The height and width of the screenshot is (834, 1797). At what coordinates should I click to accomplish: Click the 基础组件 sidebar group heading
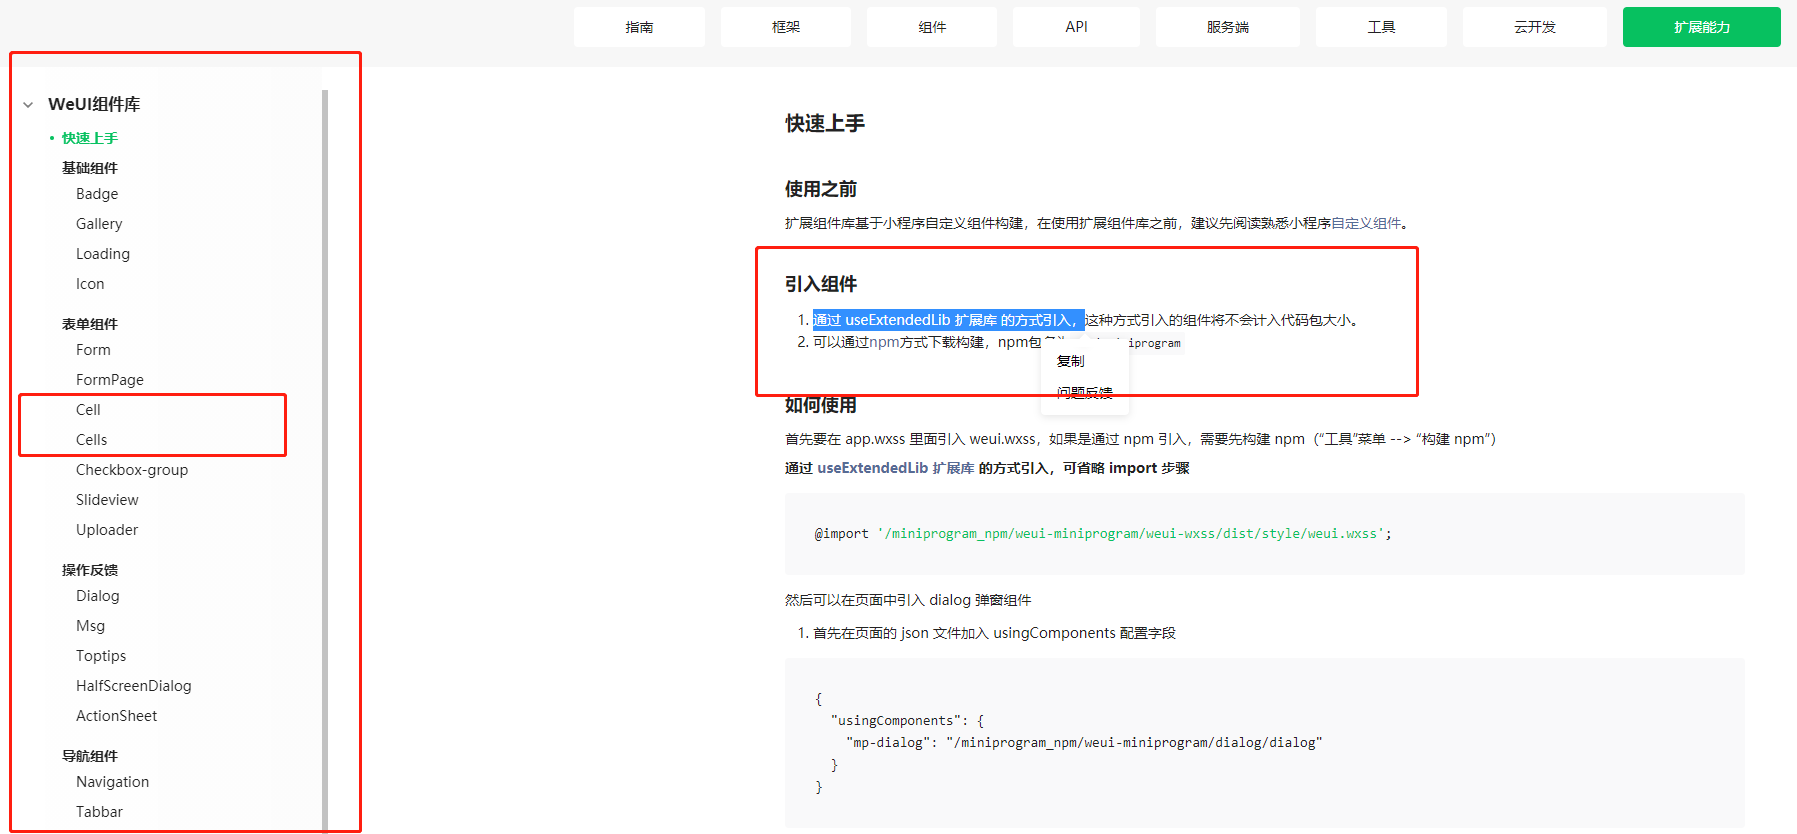(x=90, y=168)
